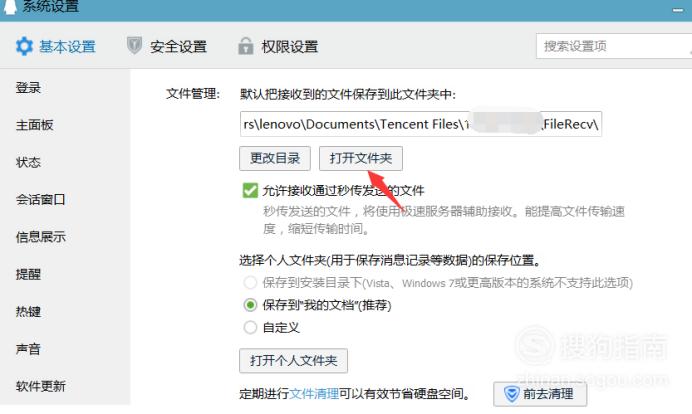692x414 pixels.
Task: Click the padlock icon for permission settings
Action: (246, 46)
